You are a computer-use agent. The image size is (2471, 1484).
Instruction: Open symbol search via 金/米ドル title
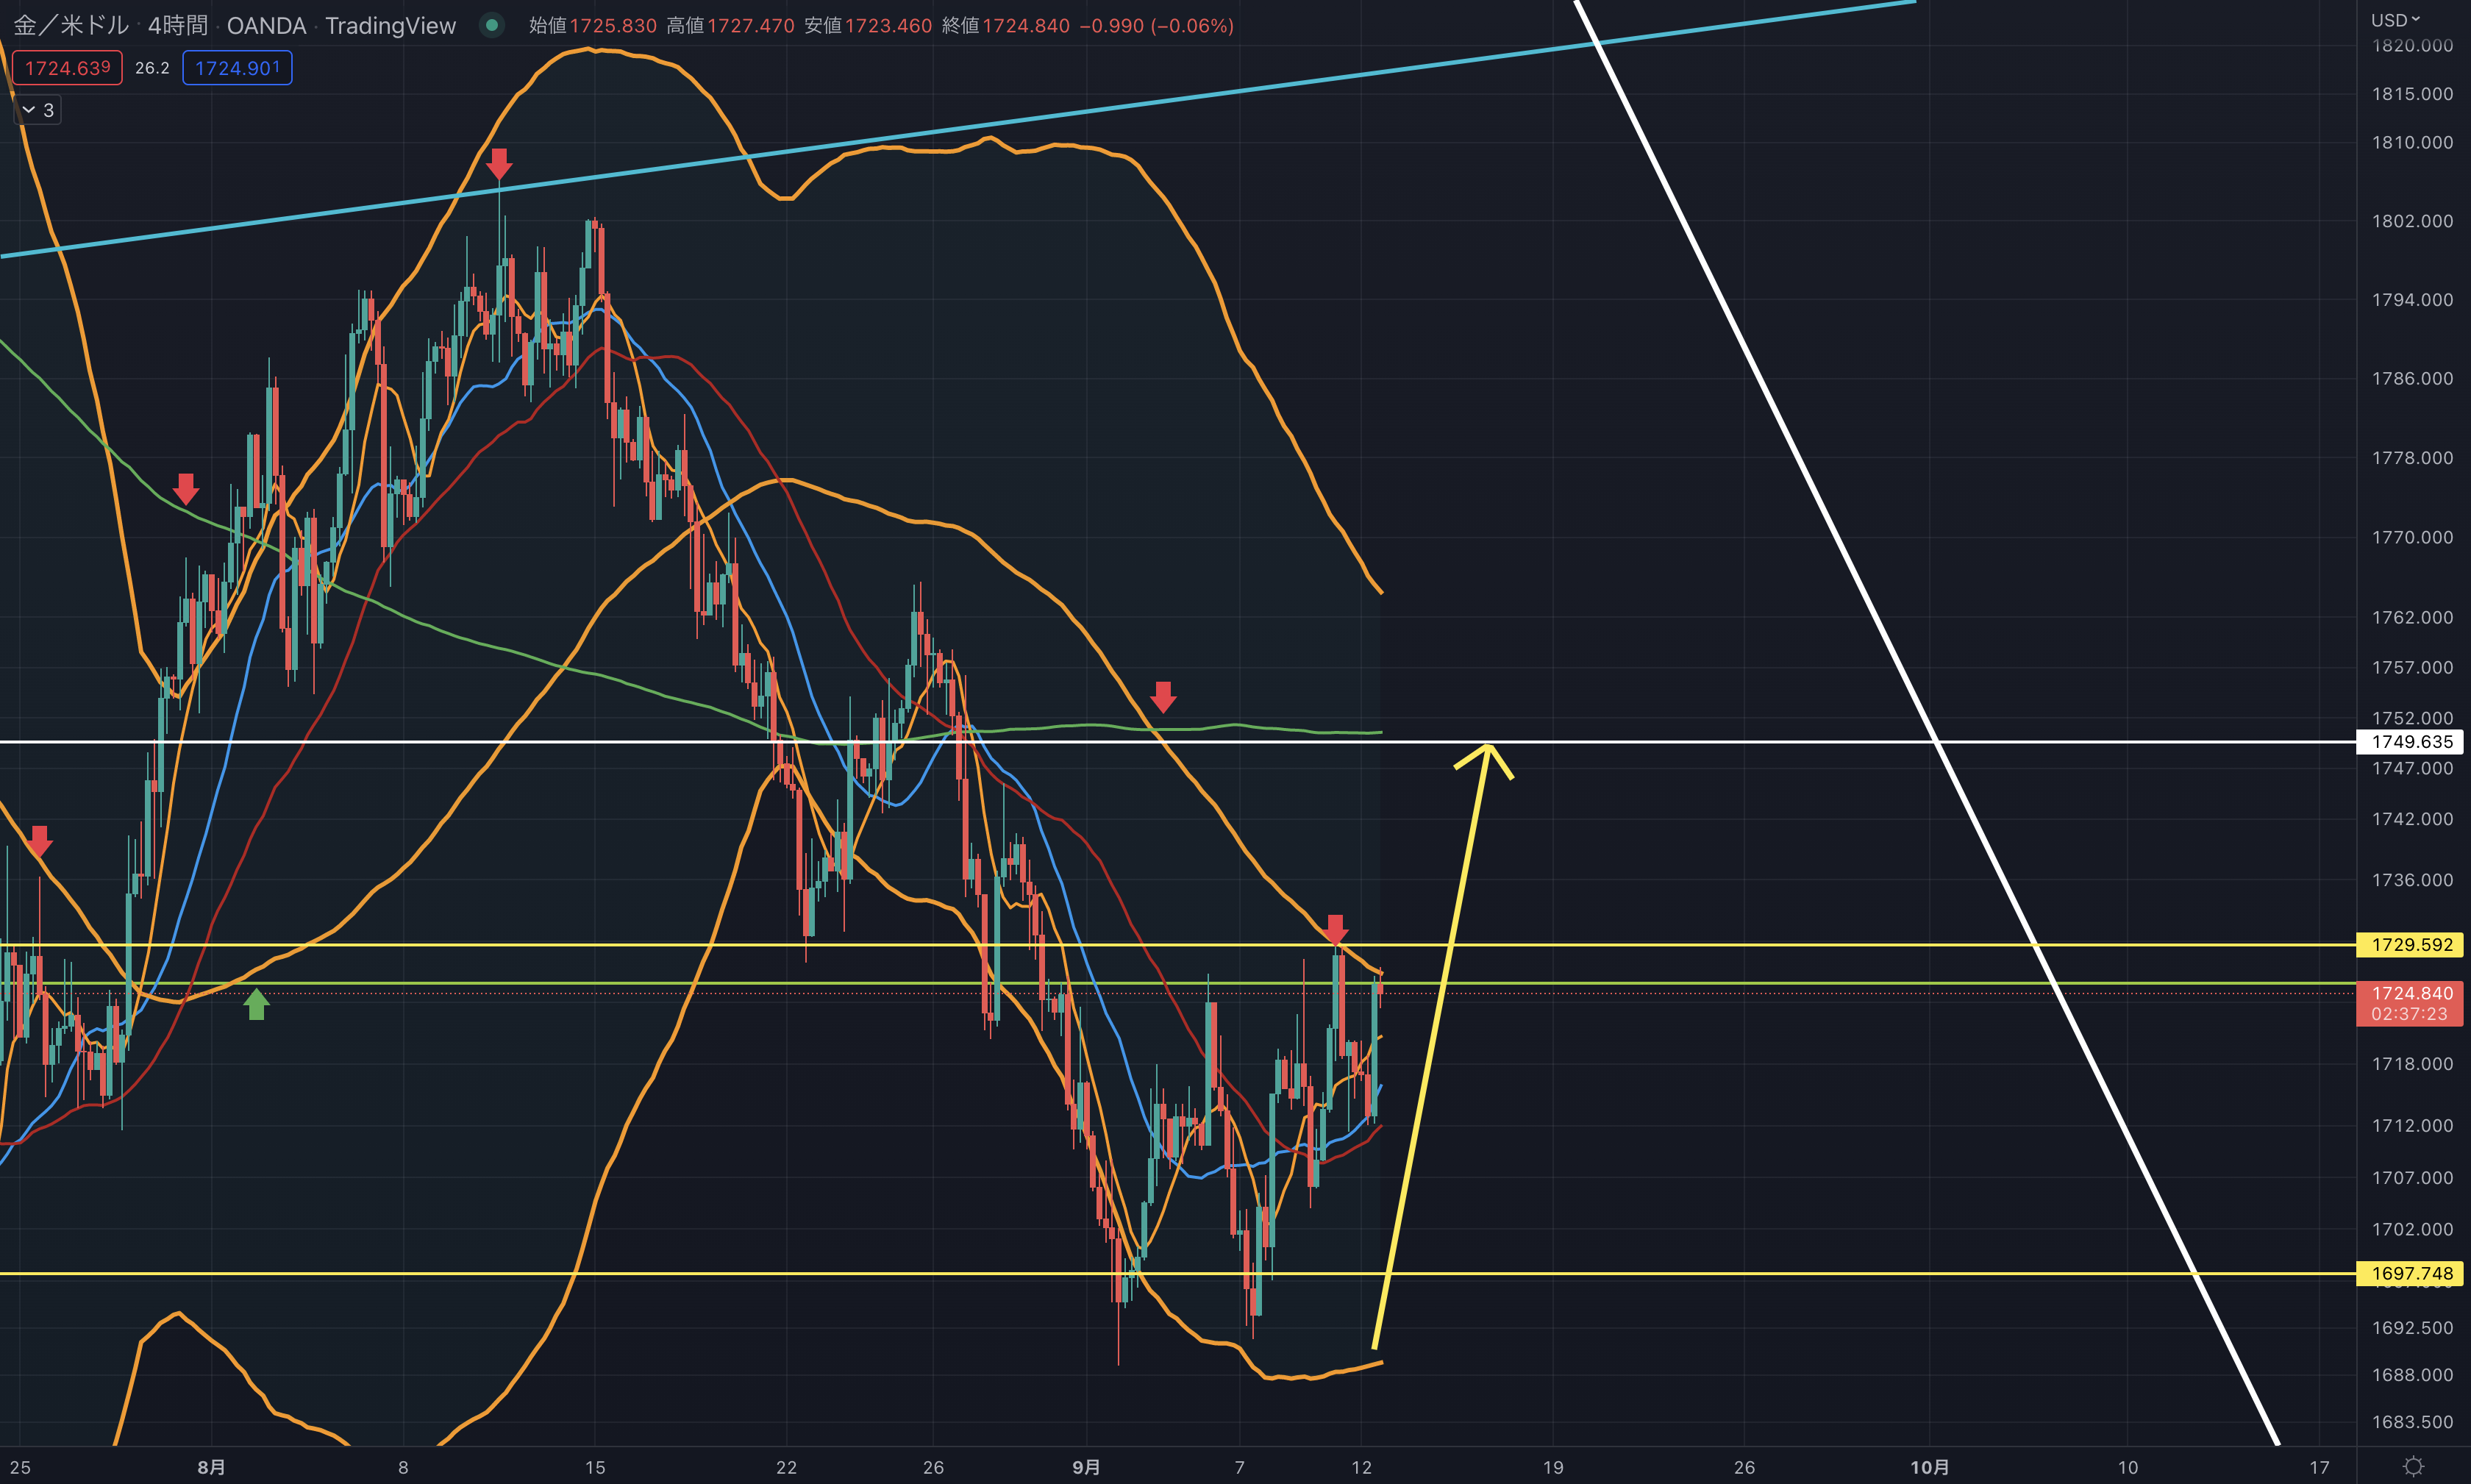pyautogui.click(x=71, y=25)
